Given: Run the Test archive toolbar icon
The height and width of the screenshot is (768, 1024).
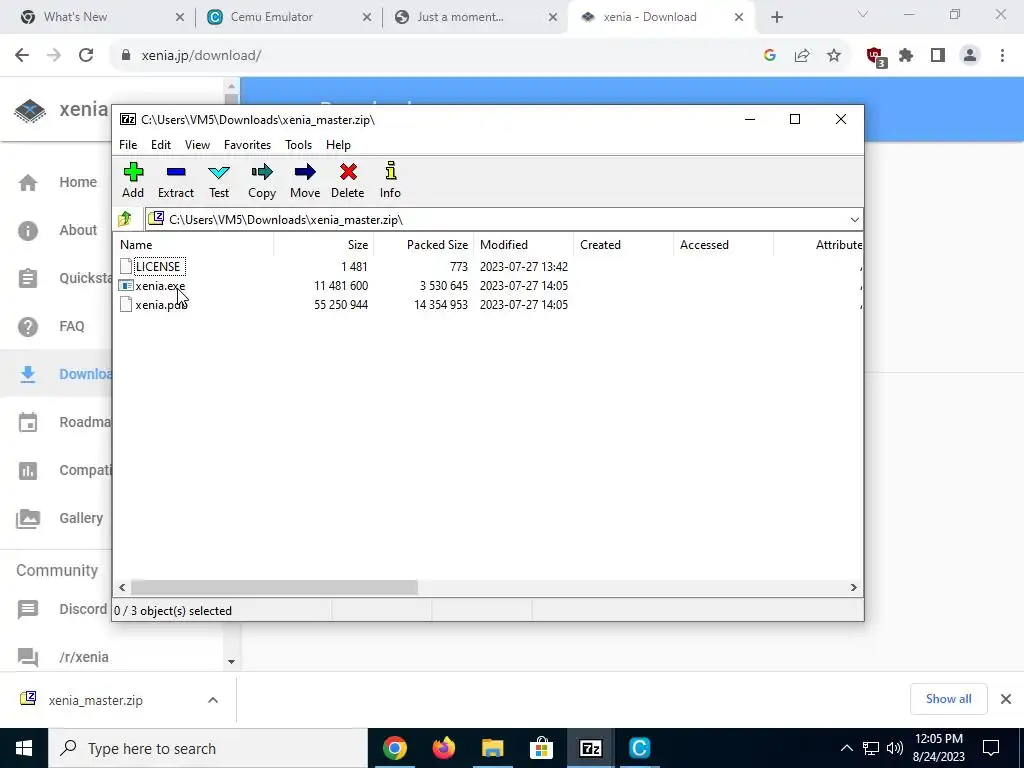Looking at the screenshot, I should (x=219, y=181).
